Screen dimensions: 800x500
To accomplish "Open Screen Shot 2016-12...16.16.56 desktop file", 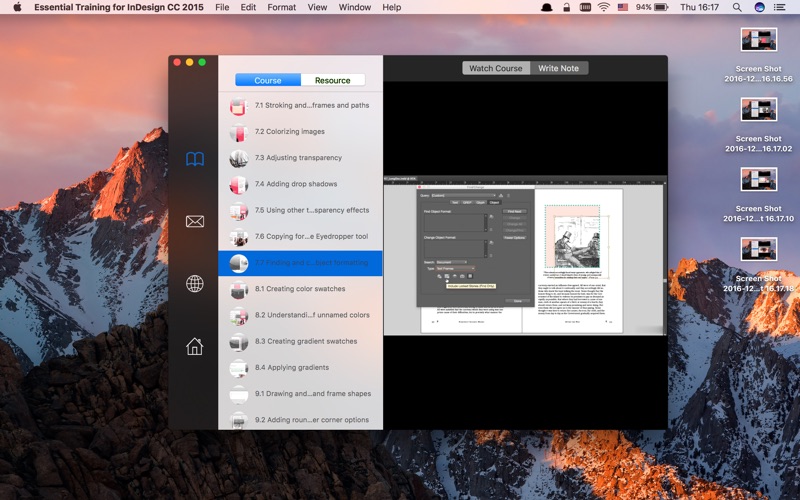I will 758,55.
